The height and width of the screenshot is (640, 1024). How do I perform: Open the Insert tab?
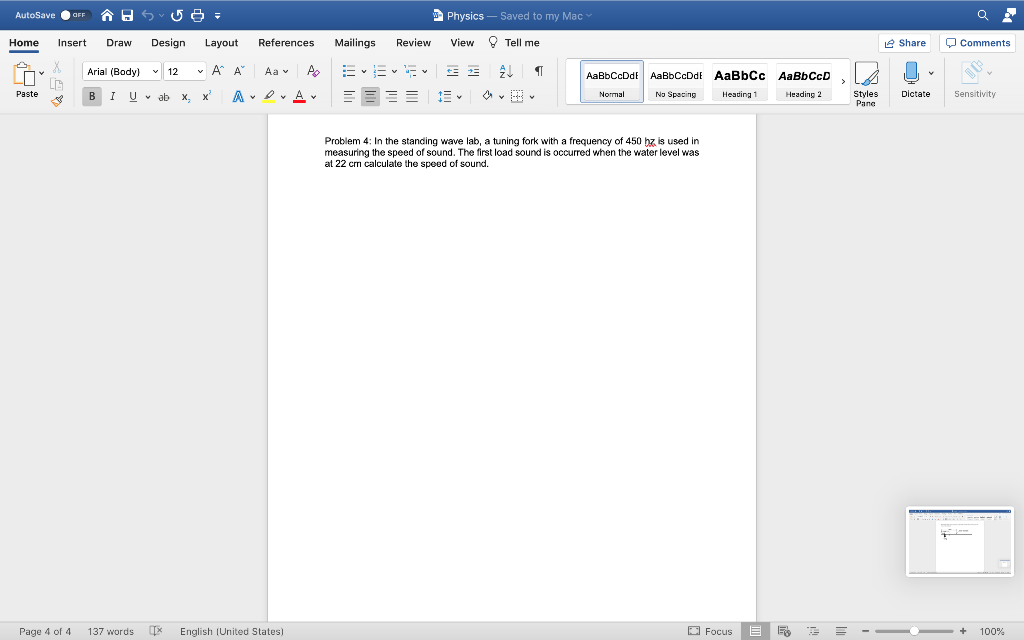[x=72, y=42]
